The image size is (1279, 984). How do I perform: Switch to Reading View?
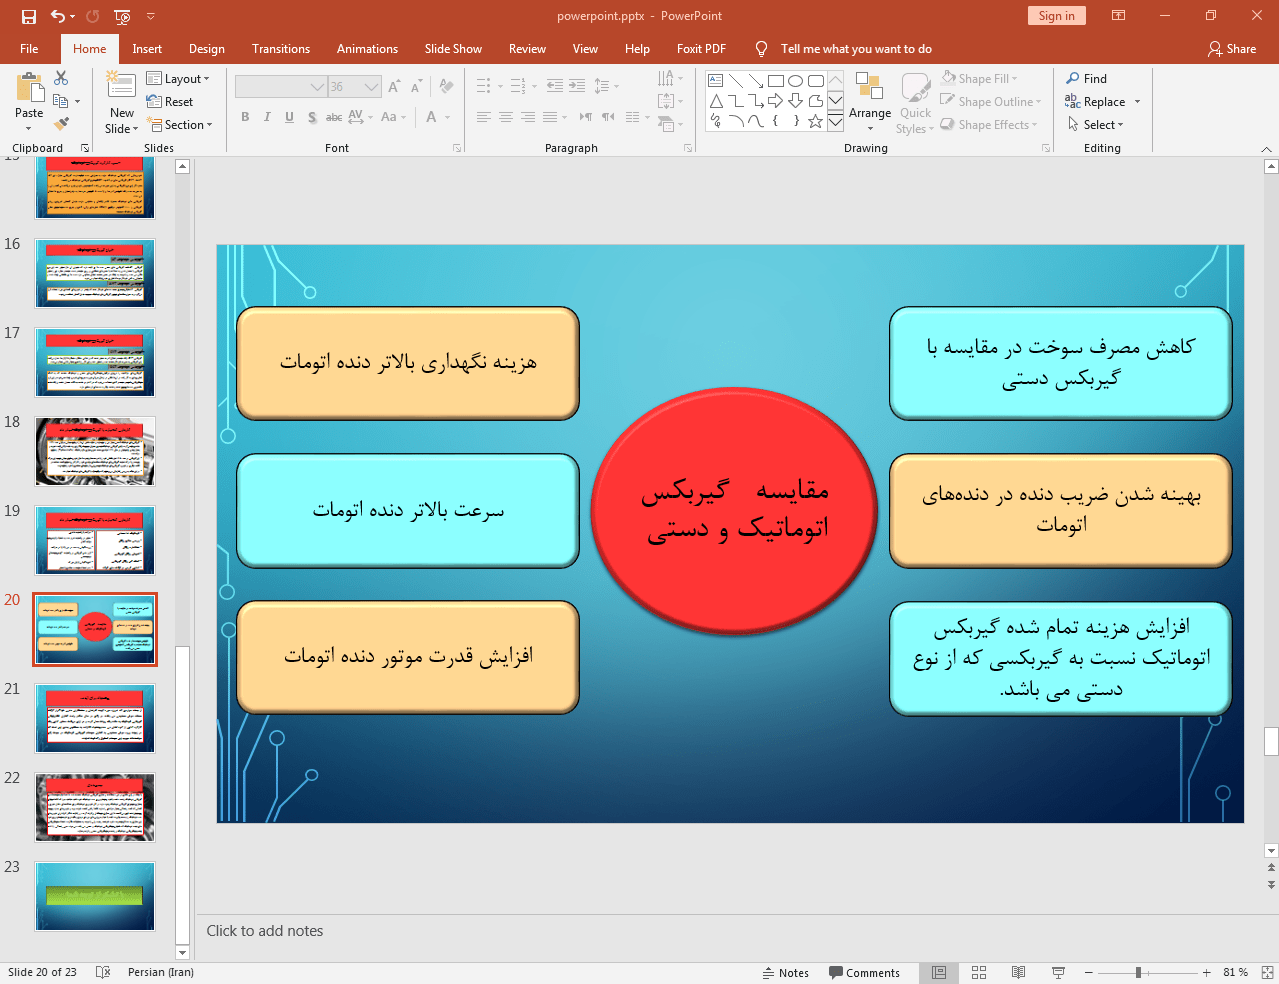click(1018, 973)
